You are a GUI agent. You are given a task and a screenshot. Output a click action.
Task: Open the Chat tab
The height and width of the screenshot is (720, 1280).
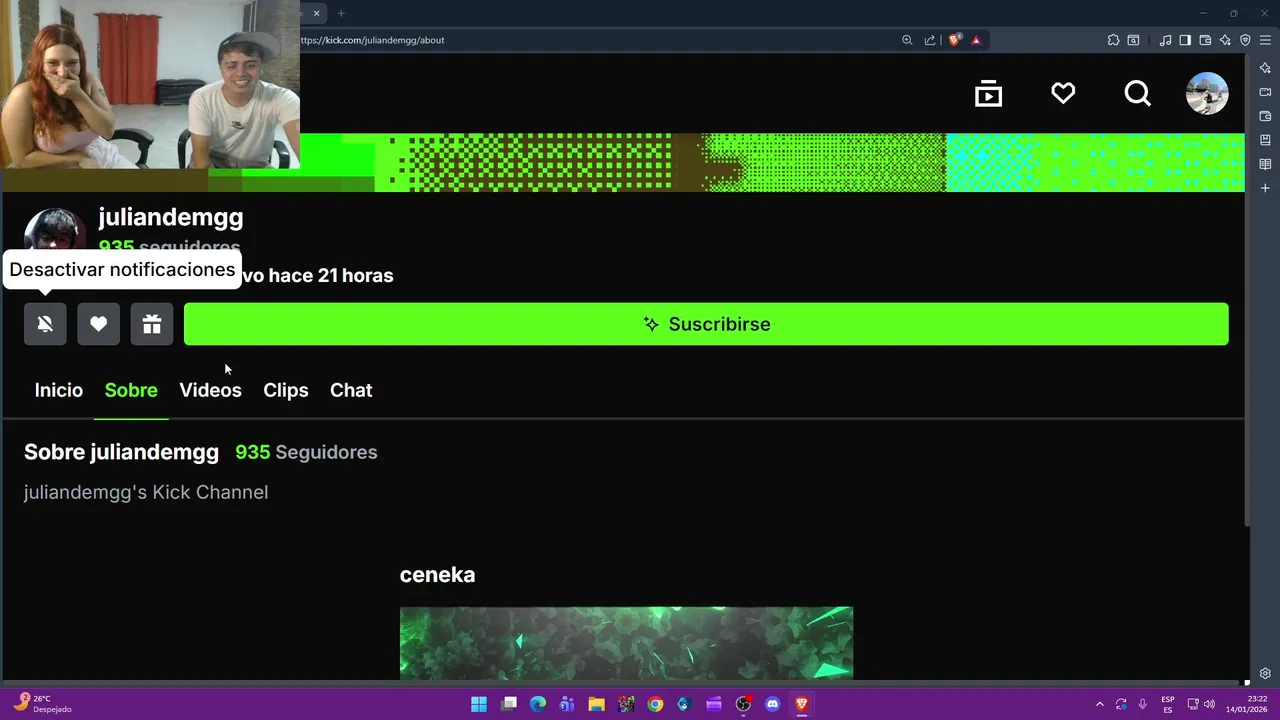[x=351, y=390]
